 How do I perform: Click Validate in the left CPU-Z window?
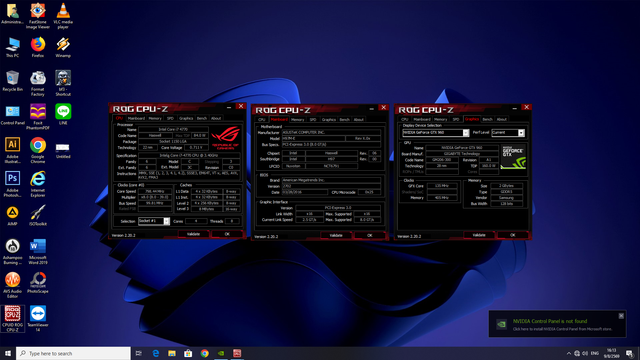[193, 234]
